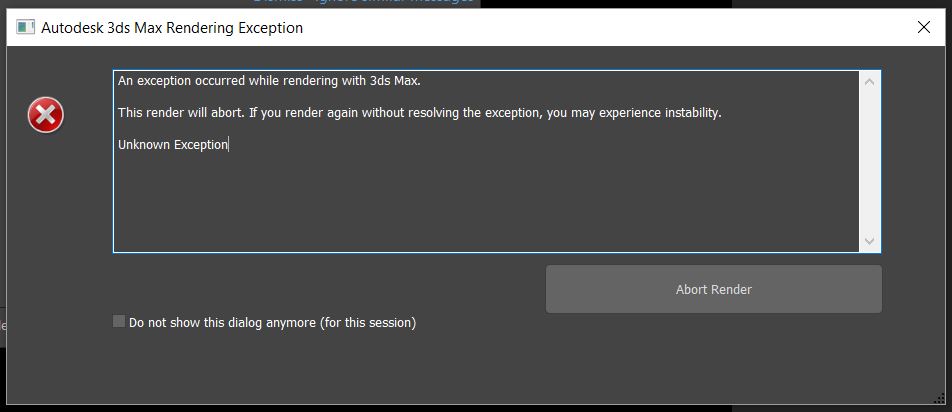The height and width of the screenshot is (412, 952).
Task: Click the message box scroll up arrow
Action: click(x=869, y=82)
